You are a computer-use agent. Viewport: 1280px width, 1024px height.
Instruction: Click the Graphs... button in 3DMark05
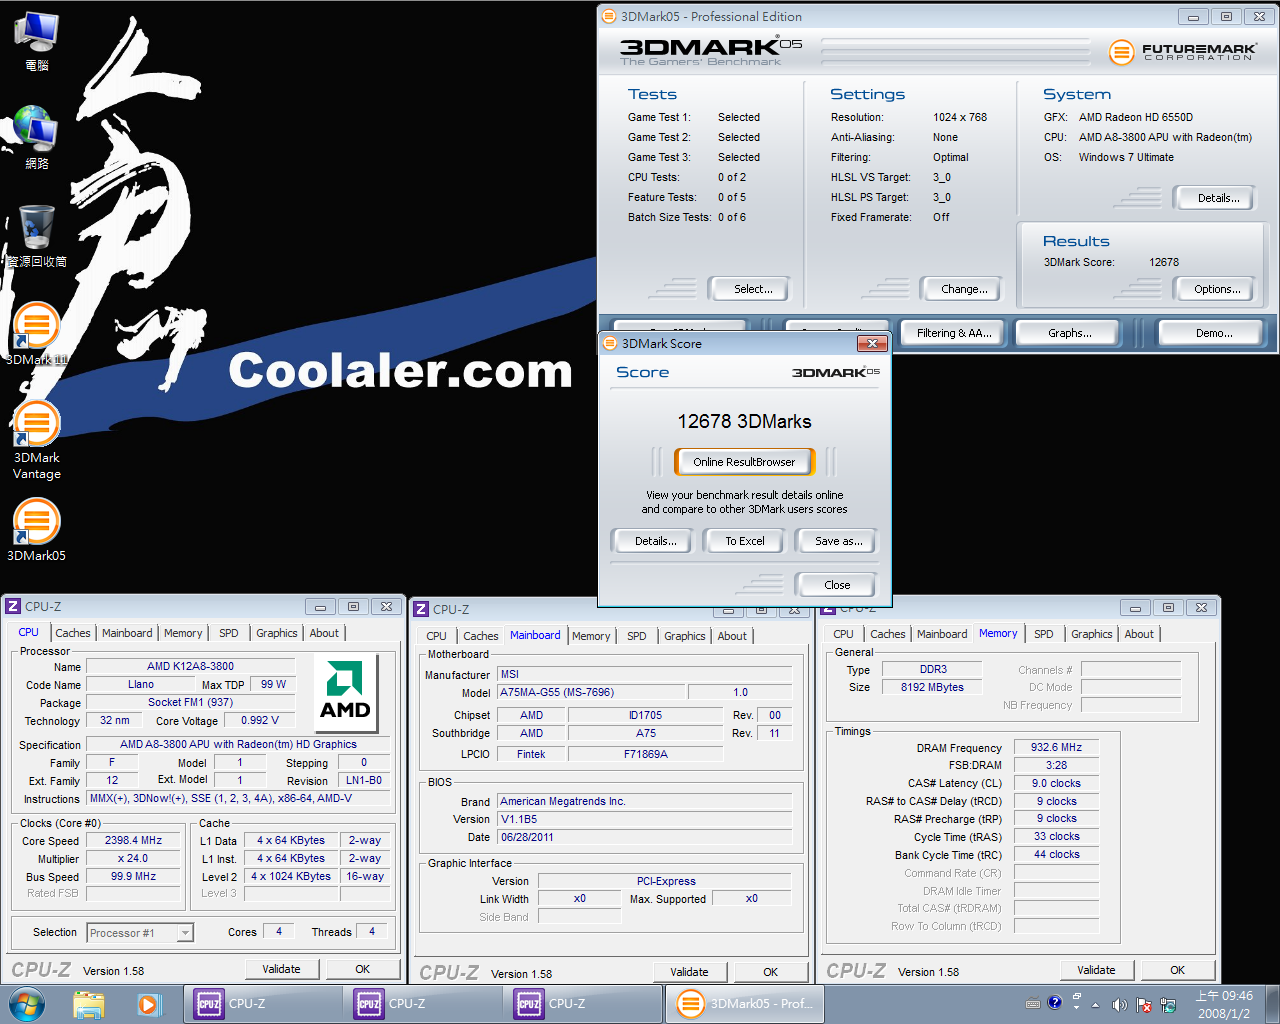pyautogui.click(x=1070, y=333)
